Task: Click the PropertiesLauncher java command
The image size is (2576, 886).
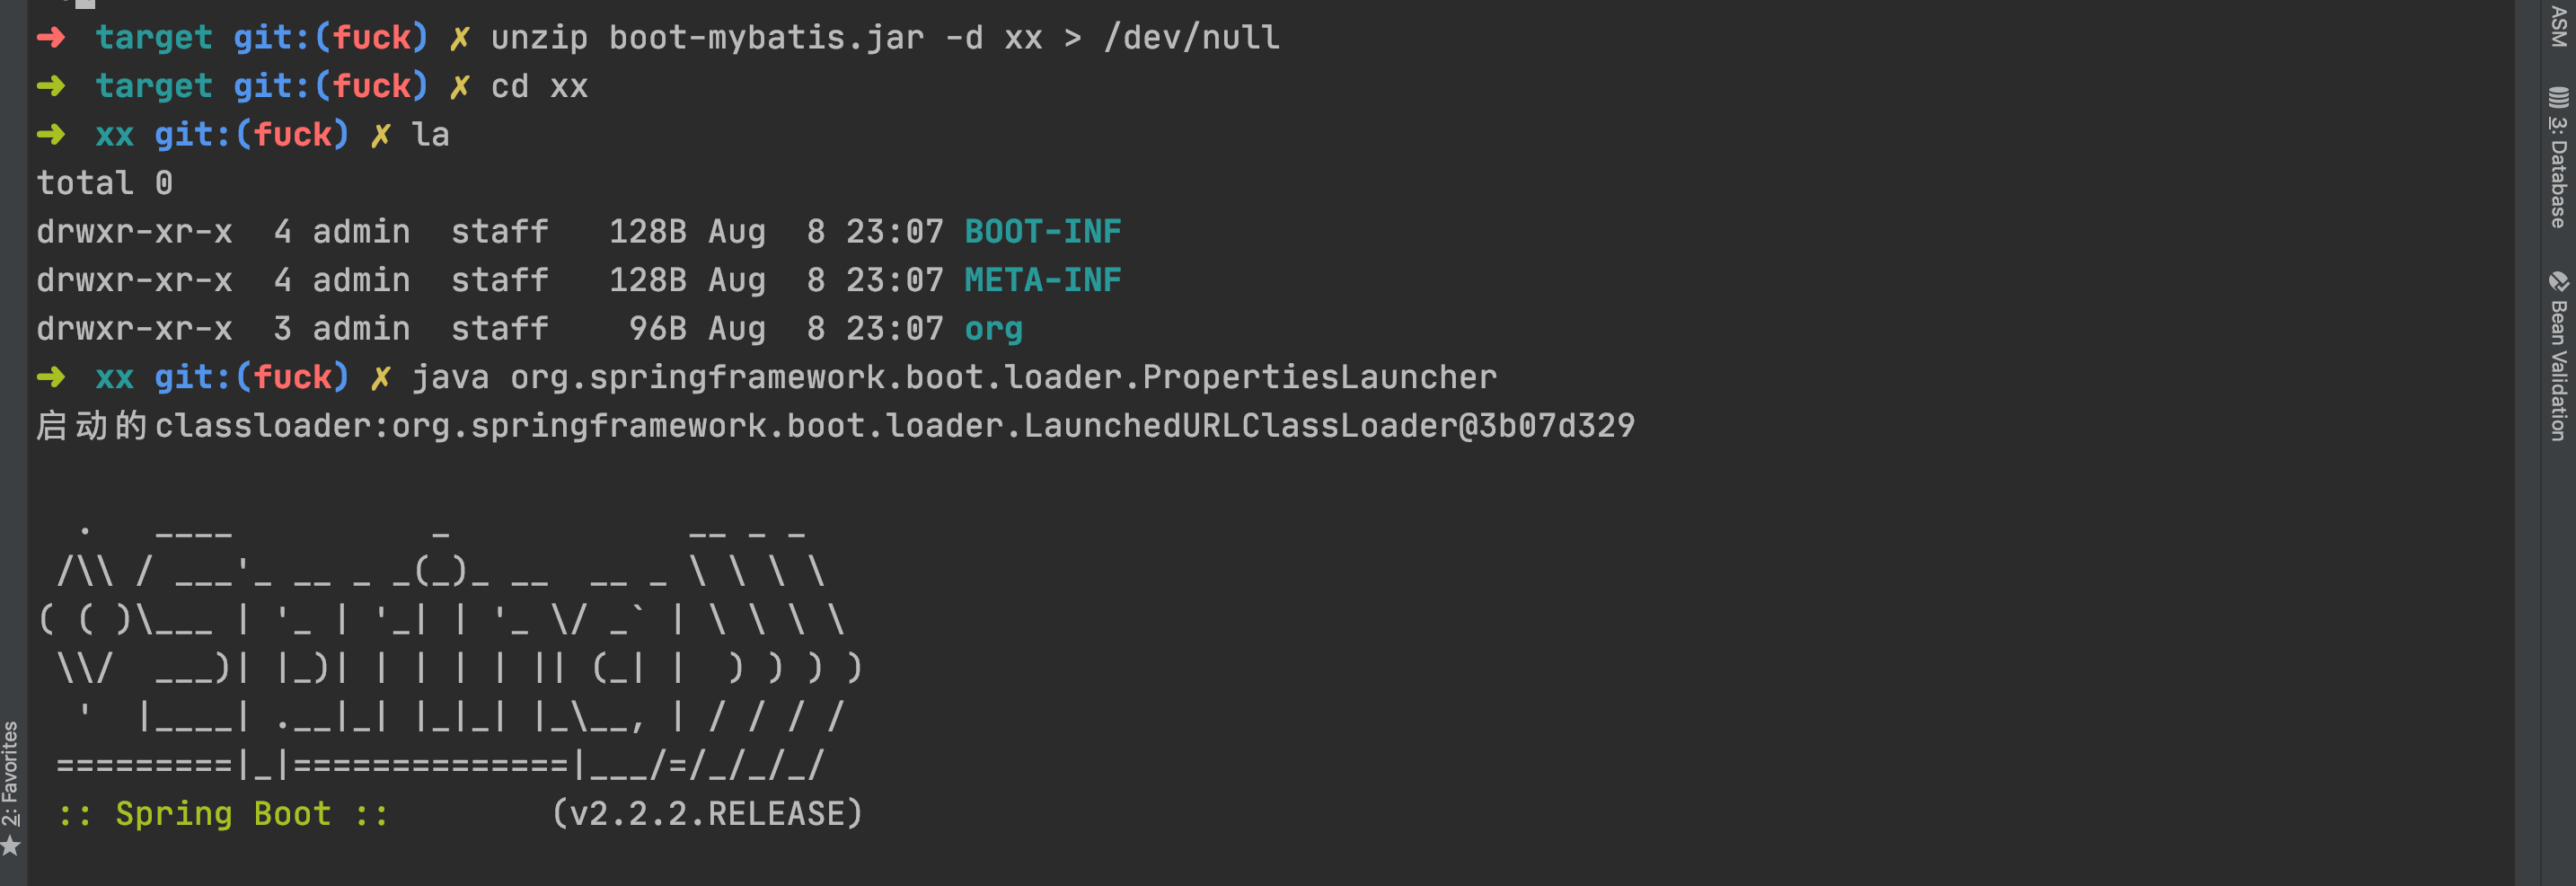Action: tap(954, 378)
